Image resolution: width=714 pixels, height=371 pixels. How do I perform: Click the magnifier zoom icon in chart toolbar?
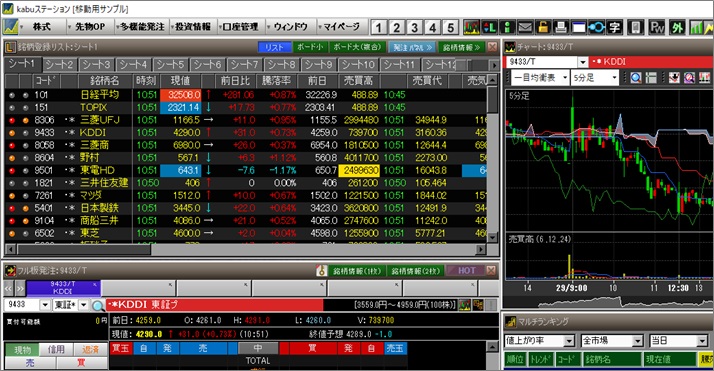(x=636, y=78)
